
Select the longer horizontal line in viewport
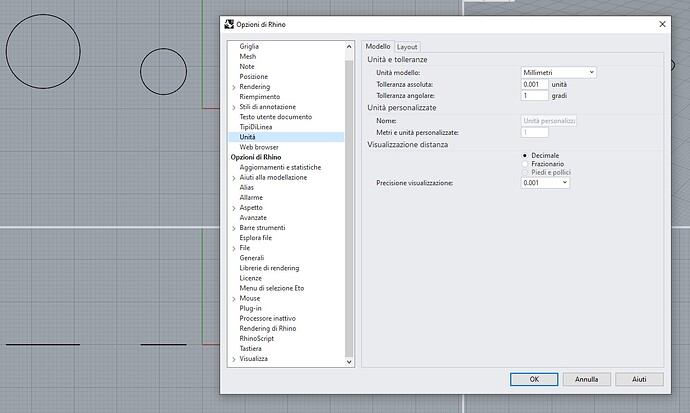43,344
